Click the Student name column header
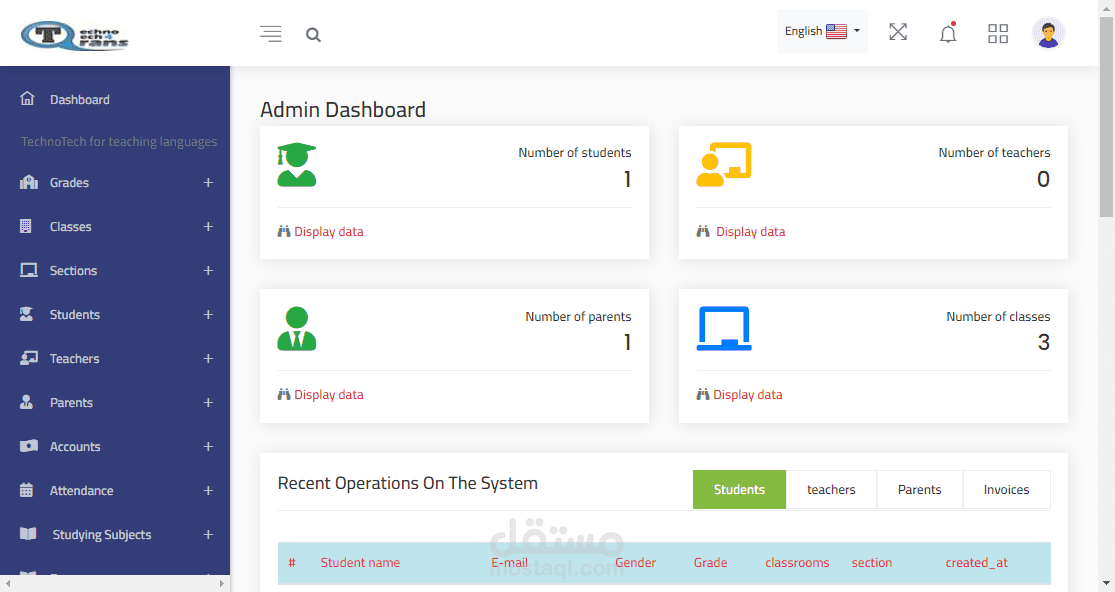 coord(360,563)
